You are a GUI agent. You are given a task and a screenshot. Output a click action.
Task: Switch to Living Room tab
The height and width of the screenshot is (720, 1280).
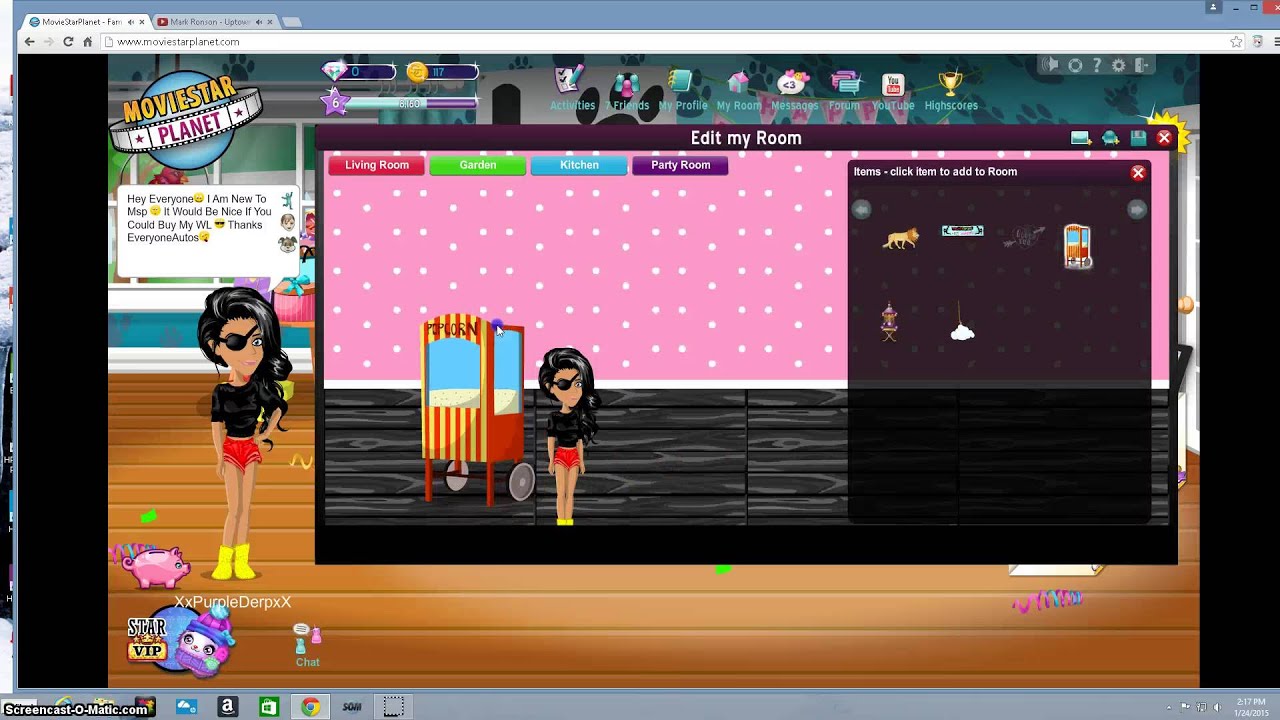tap(377, 165)
